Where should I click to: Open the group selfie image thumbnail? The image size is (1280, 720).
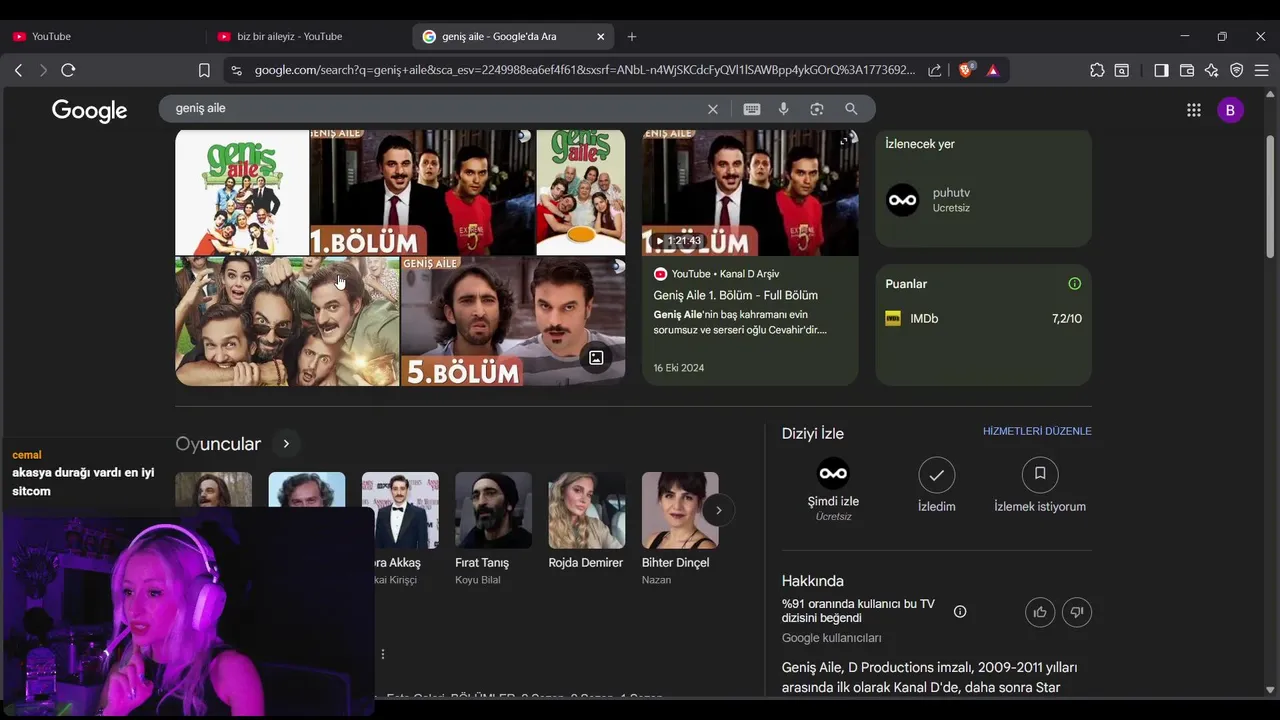287,321
